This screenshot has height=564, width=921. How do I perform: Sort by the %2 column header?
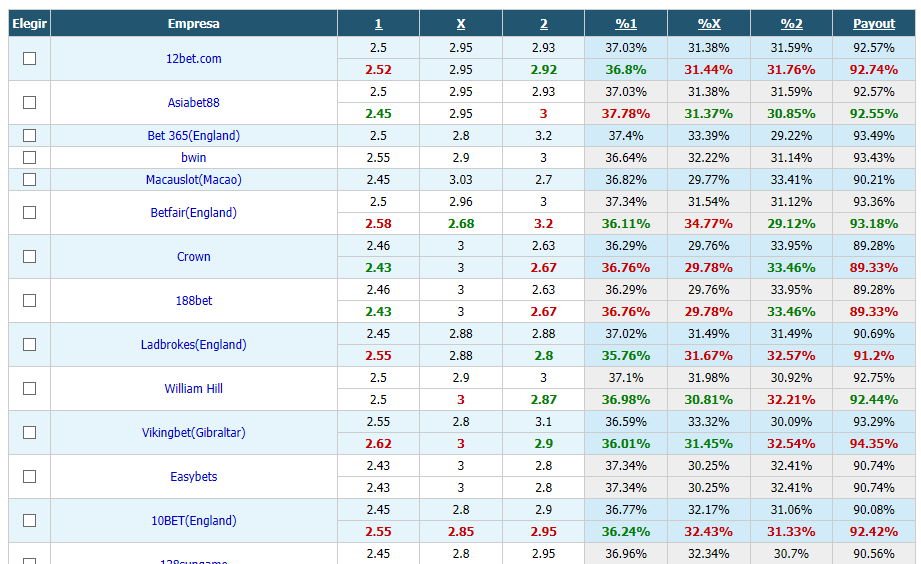point(792,24)
